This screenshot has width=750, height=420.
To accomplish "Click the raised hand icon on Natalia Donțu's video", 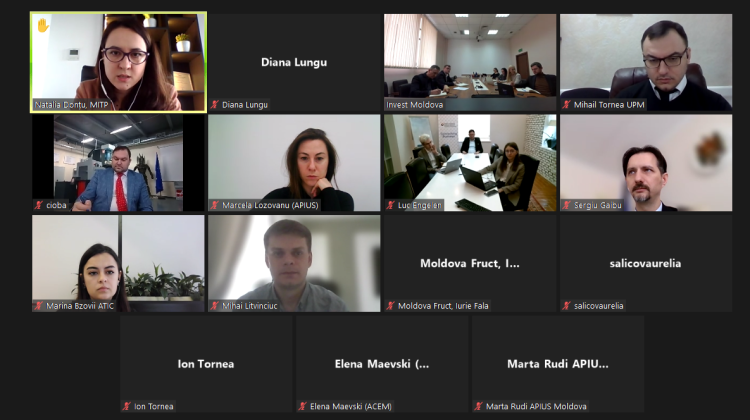I will pyautogui.click(x=43, y=25).
